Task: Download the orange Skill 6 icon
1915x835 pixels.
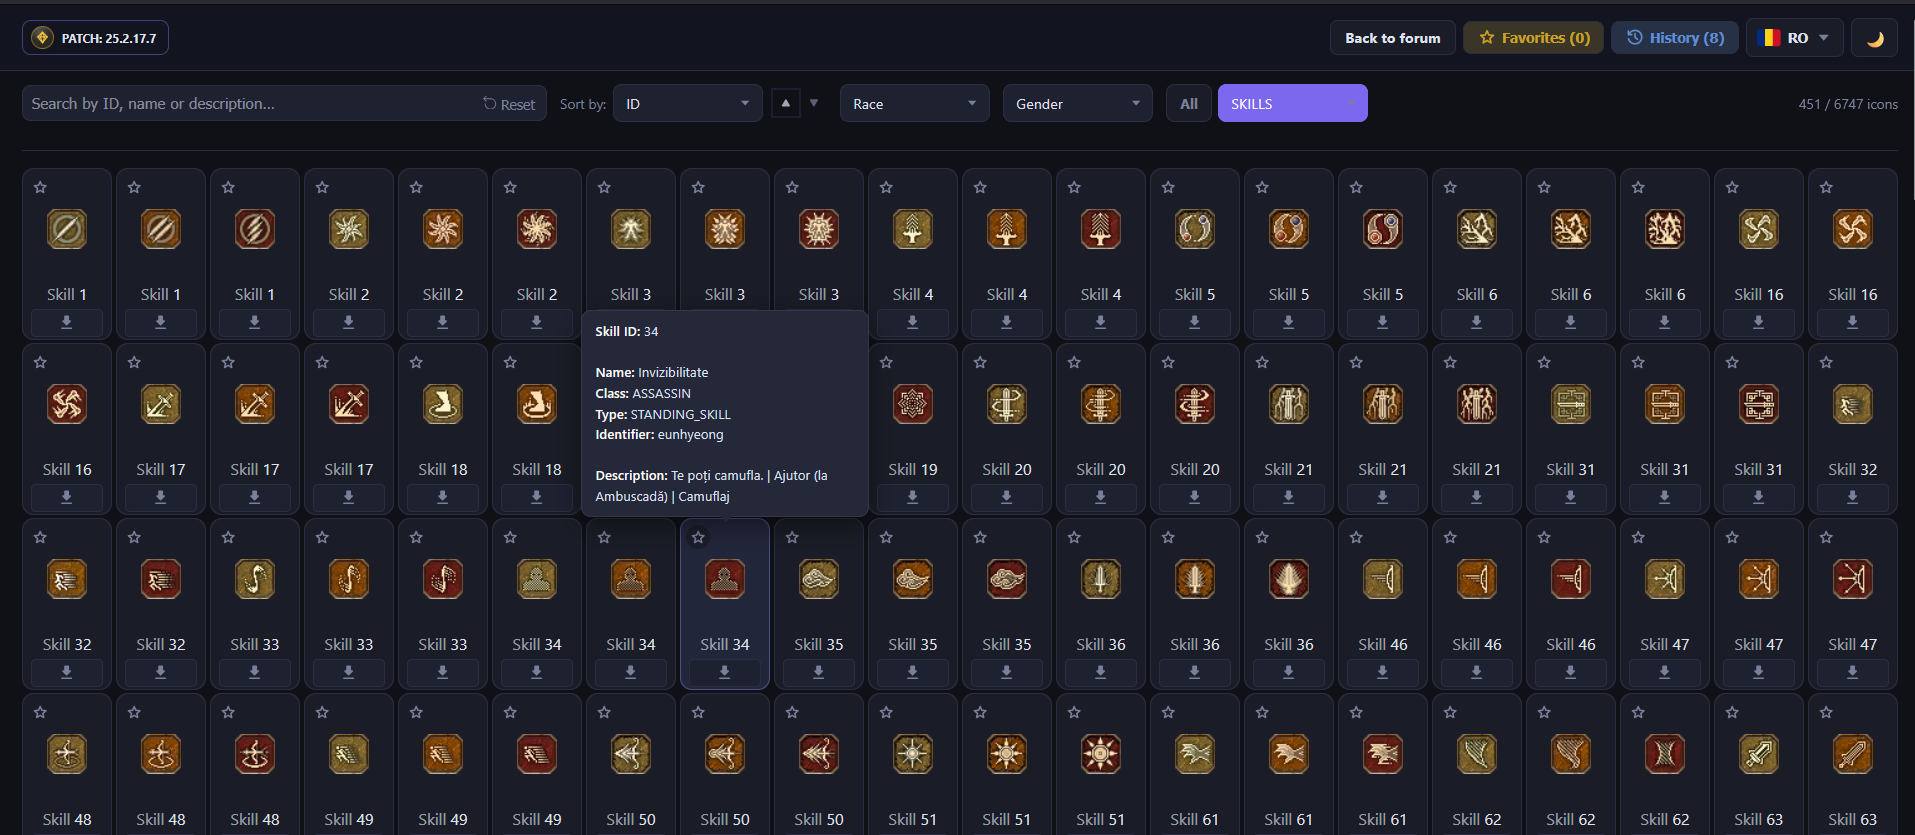Action: (x=1571, y=322)
